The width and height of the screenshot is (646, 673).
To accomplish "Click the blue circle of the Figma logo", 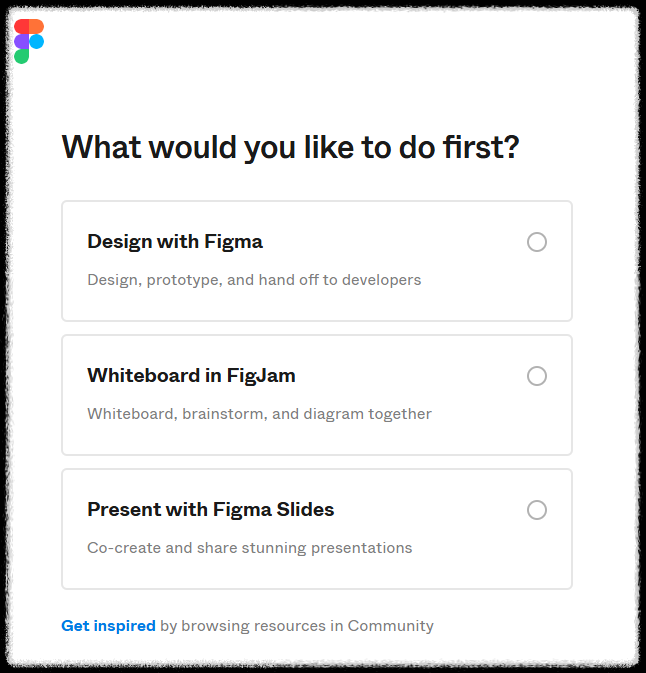I will [36, 42].
